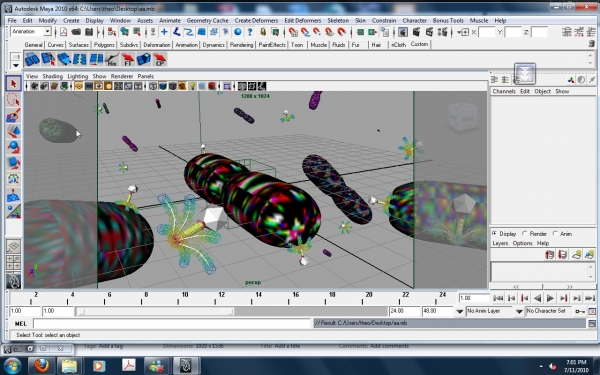Click the Set Key icon beside No Character Set
Image resolution: width=600 pixels, height=375 pixels.
580,311
